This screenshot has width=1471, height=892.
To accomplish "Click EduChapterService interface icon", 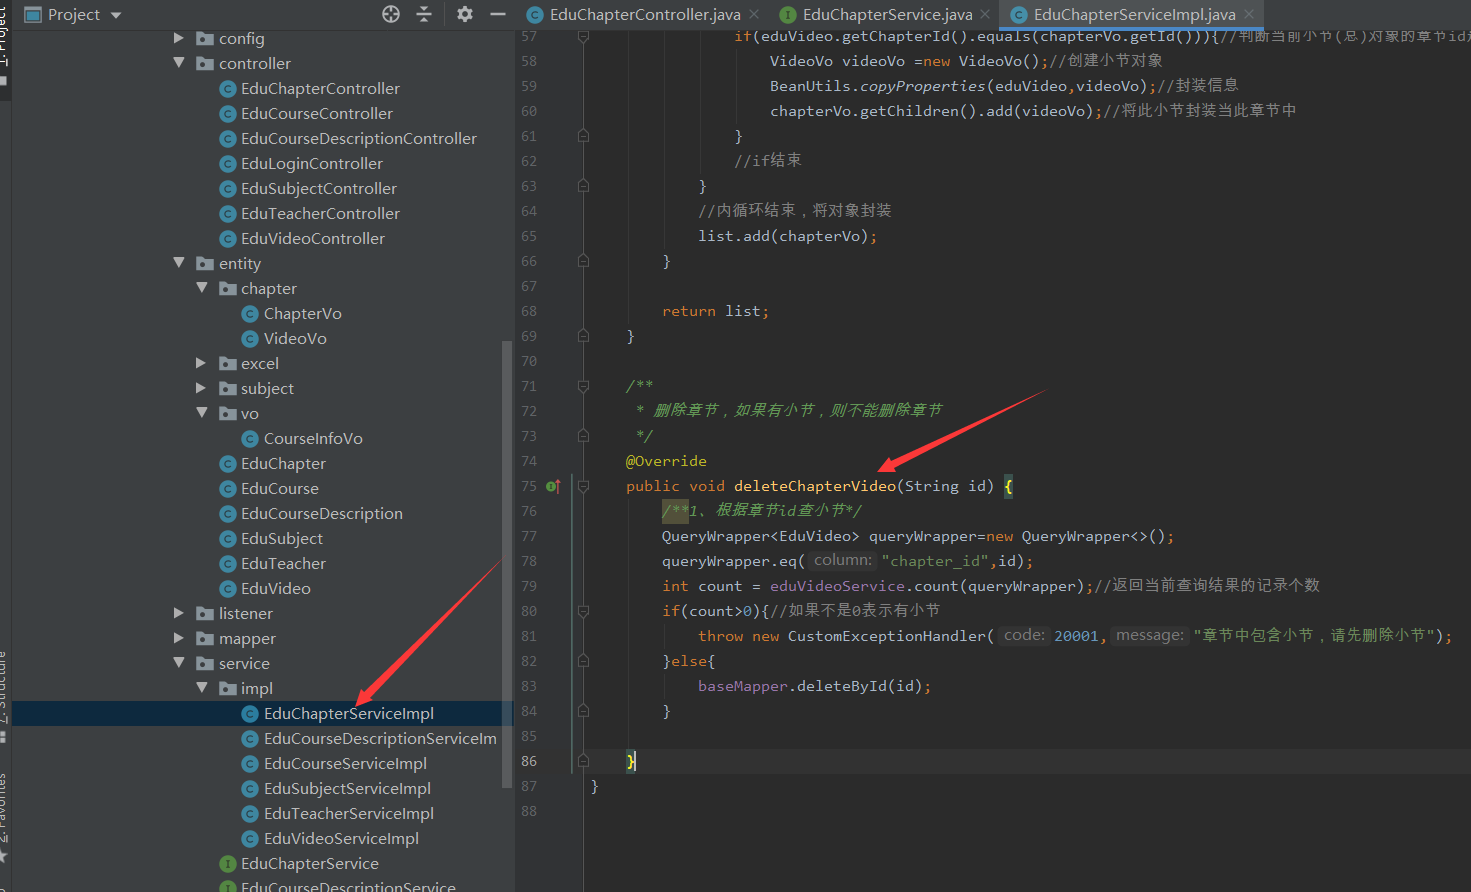I will tap(227, 864).
